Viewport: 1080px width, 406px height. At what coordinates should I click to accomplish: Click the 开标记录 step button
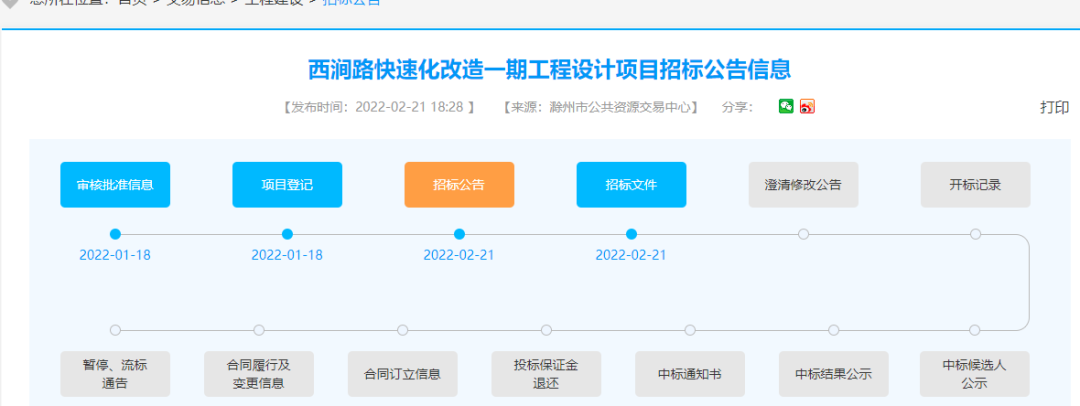click(975, 185)
